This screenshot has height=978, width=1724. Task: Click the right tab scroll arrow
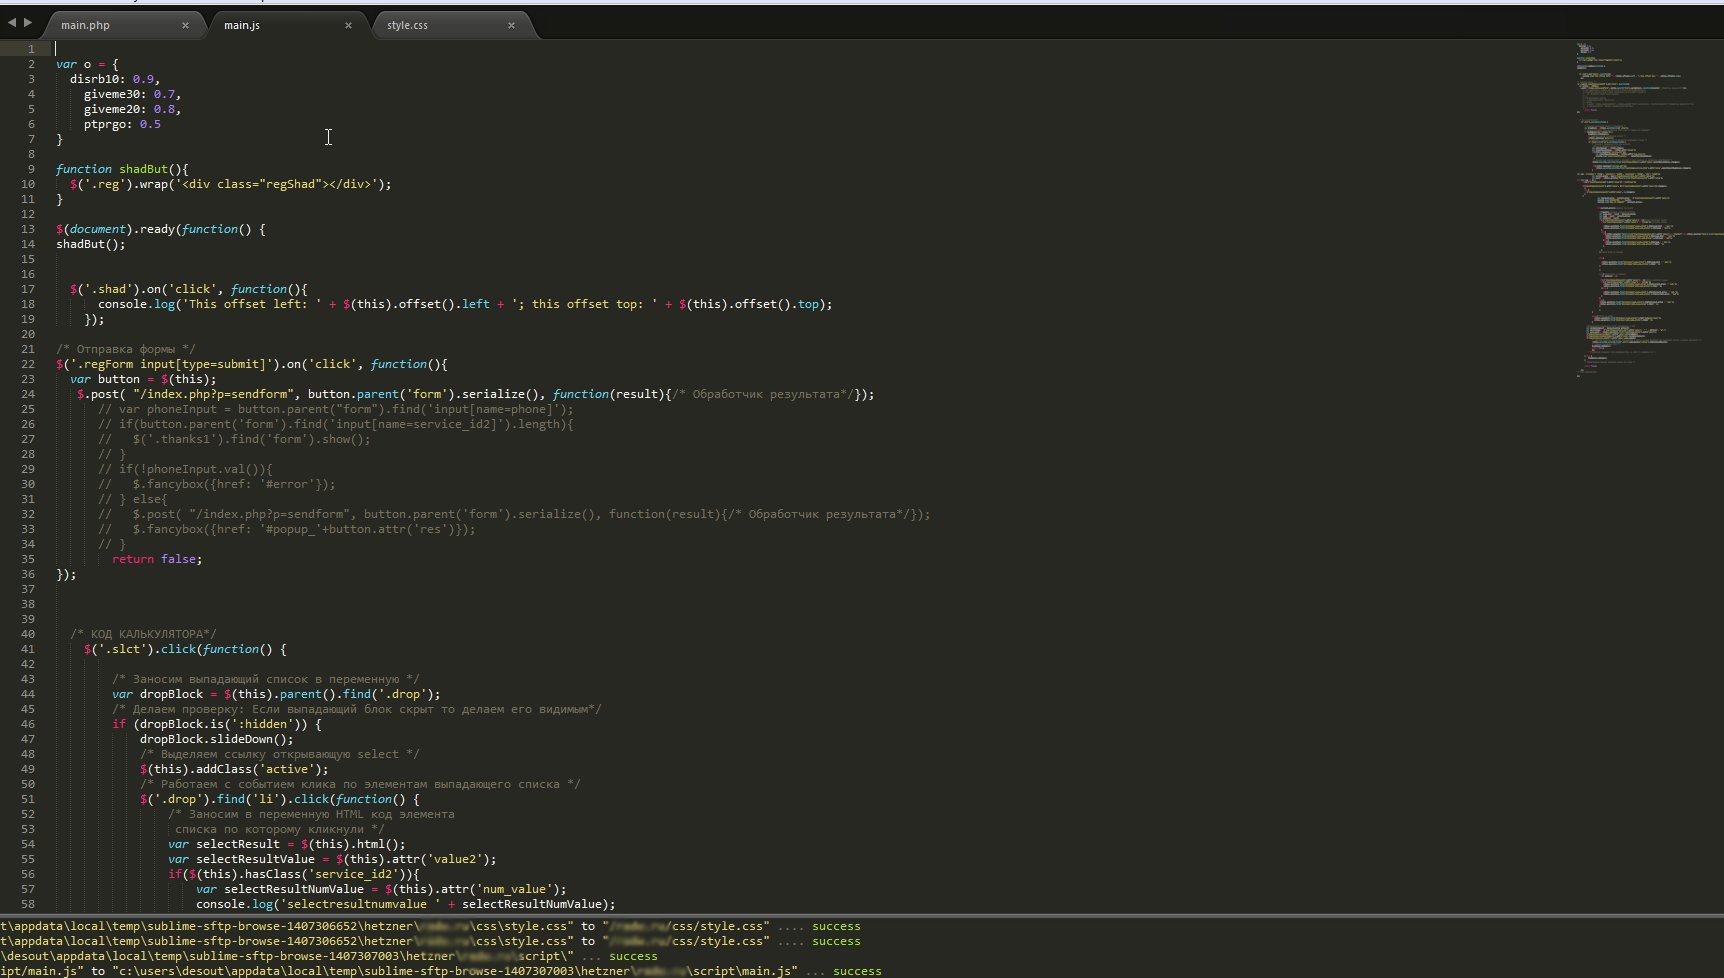(x=28, y=22)
